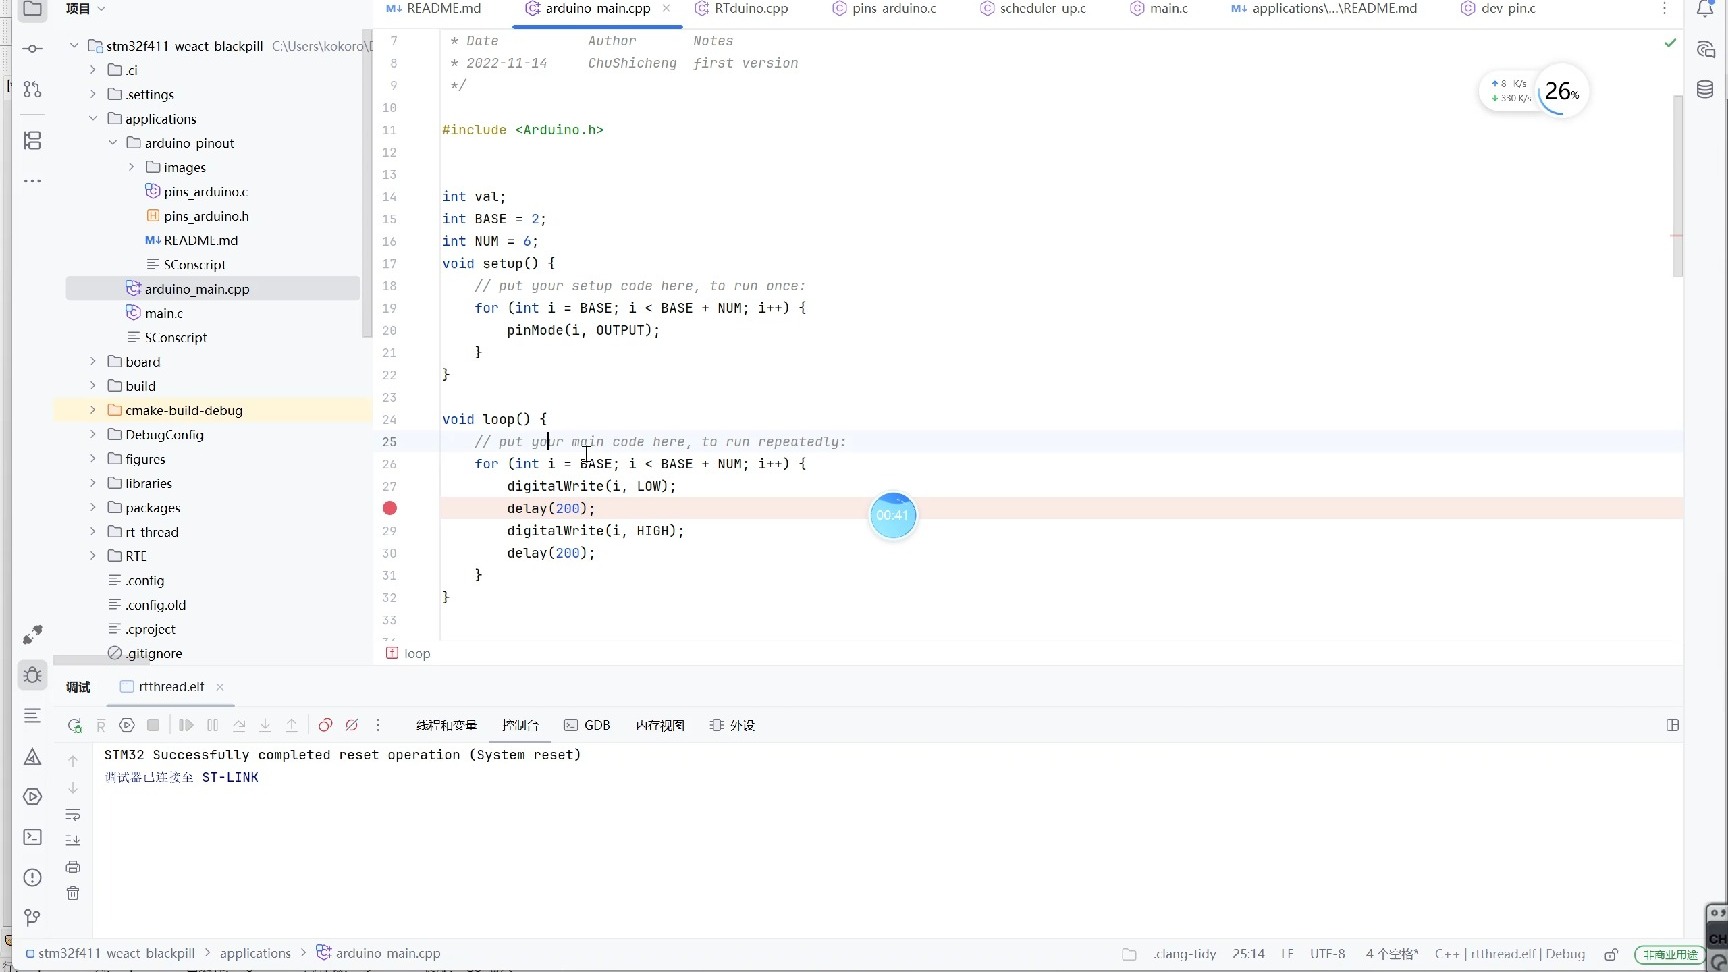This screenshot has width=1728, height=972.
Task: Open the AI Assistant panel
Action: [1706, 48]
